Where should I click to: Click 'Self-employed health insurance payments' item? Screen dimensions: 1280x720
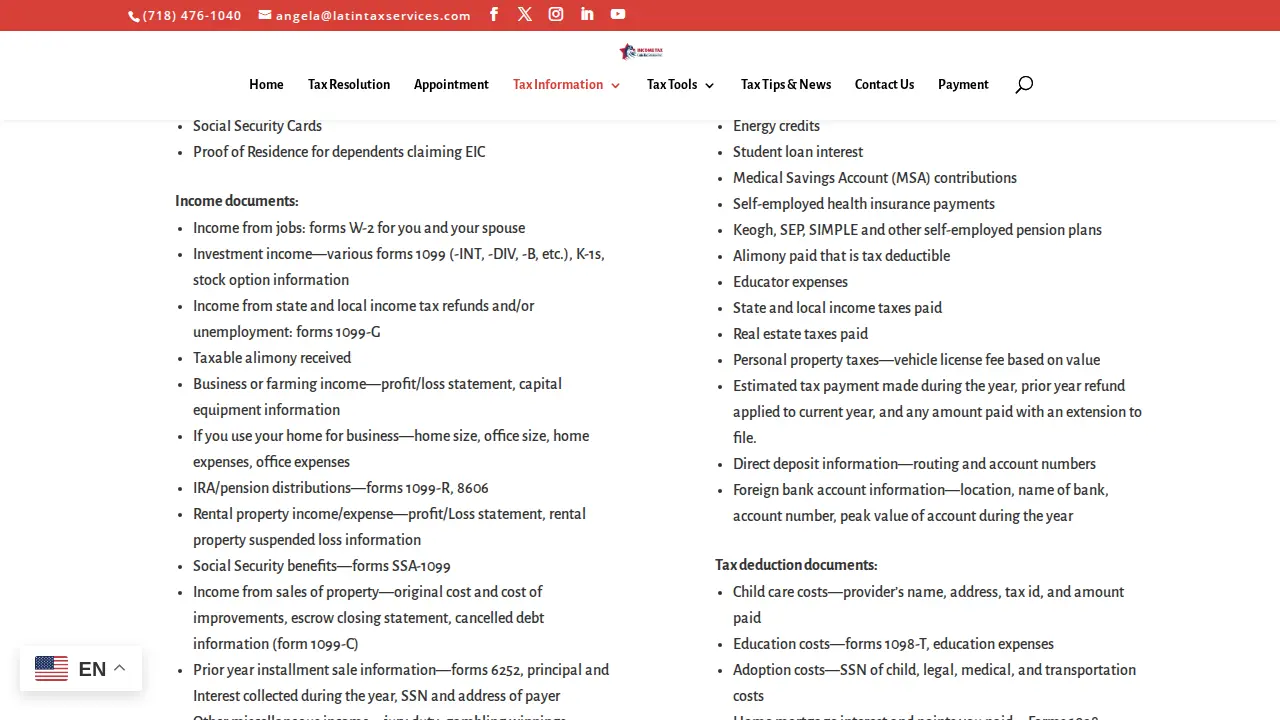click(x=864, y=204)
